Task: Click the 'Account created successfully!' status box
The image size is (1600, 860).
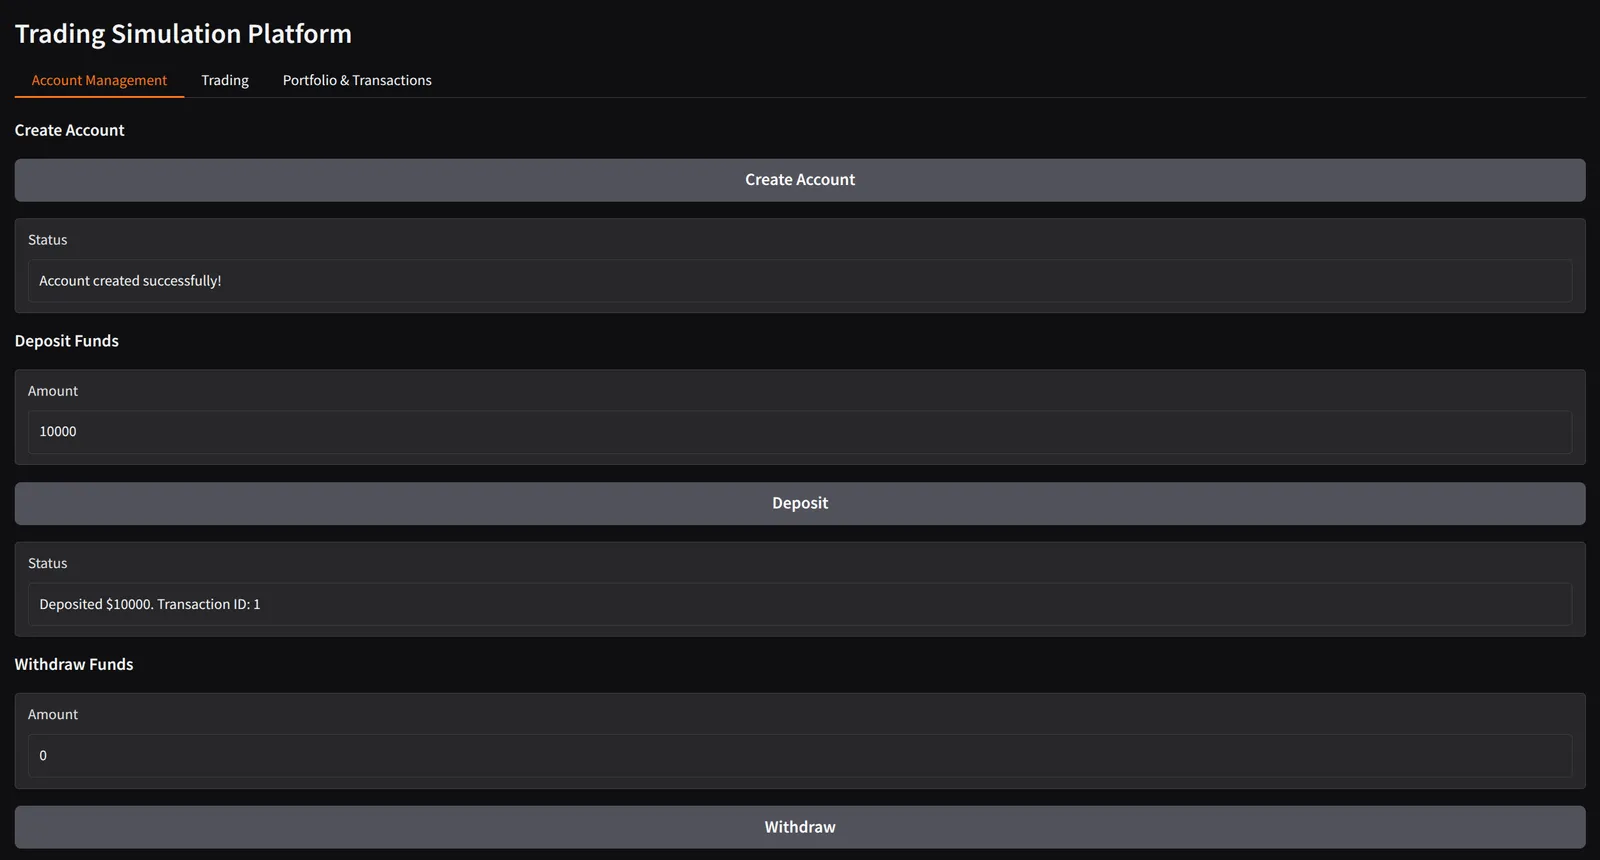Action: click(x=799, y=281)
